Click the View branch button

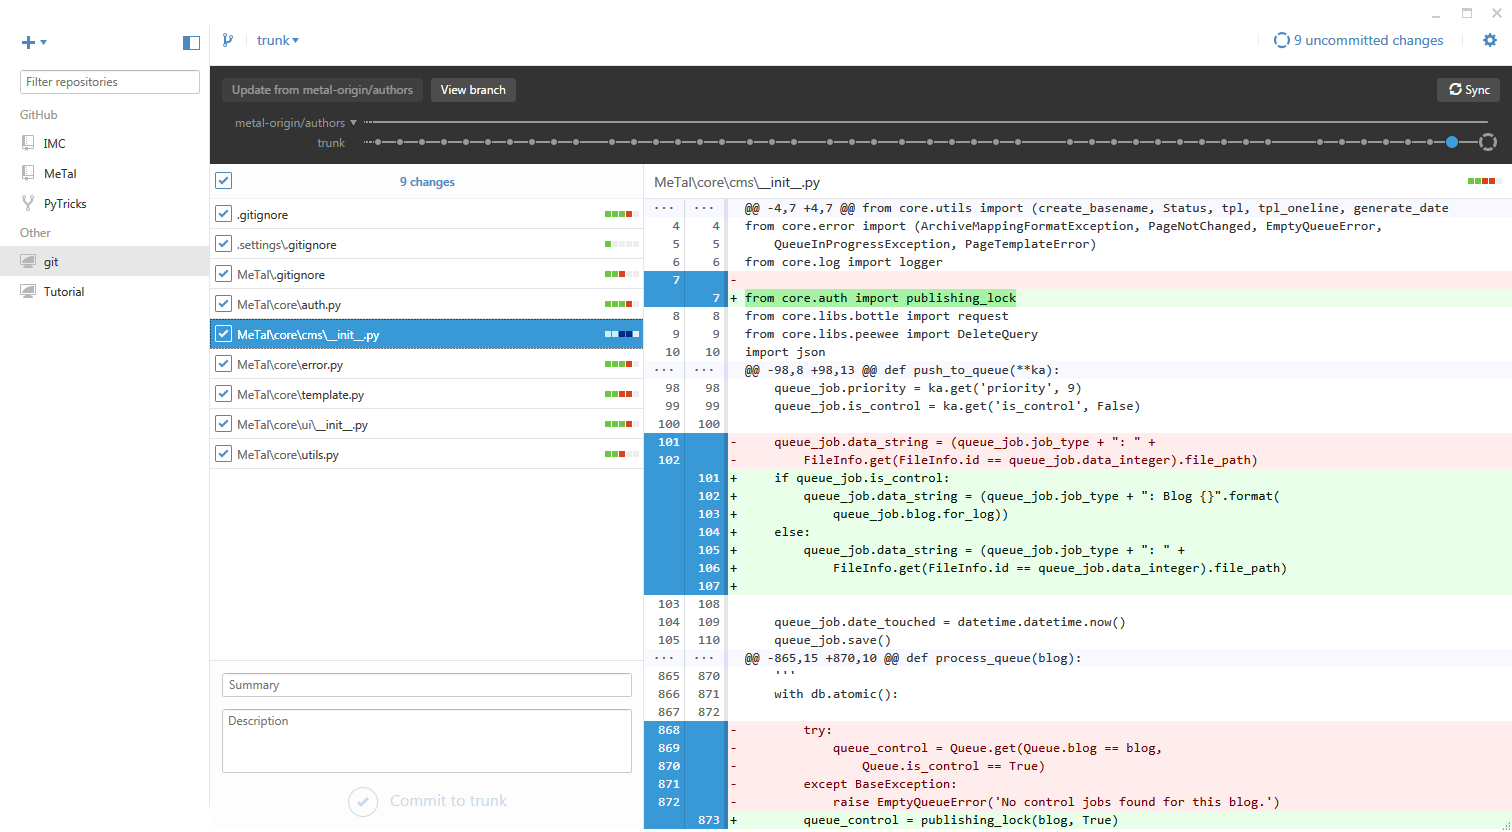pyautogui.click(x=473, y=90)
